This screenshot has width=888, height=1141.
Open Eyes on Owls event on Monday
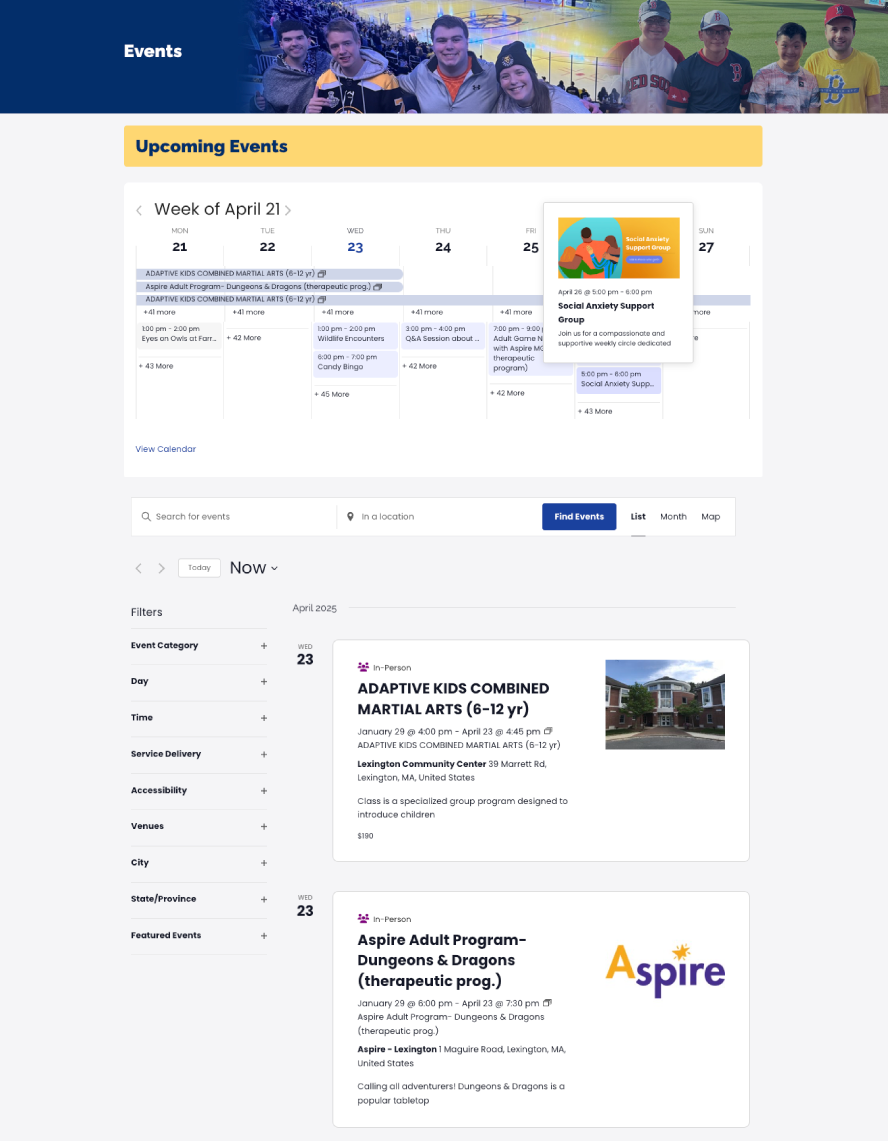pyautogui.click(x=180, y=334)
